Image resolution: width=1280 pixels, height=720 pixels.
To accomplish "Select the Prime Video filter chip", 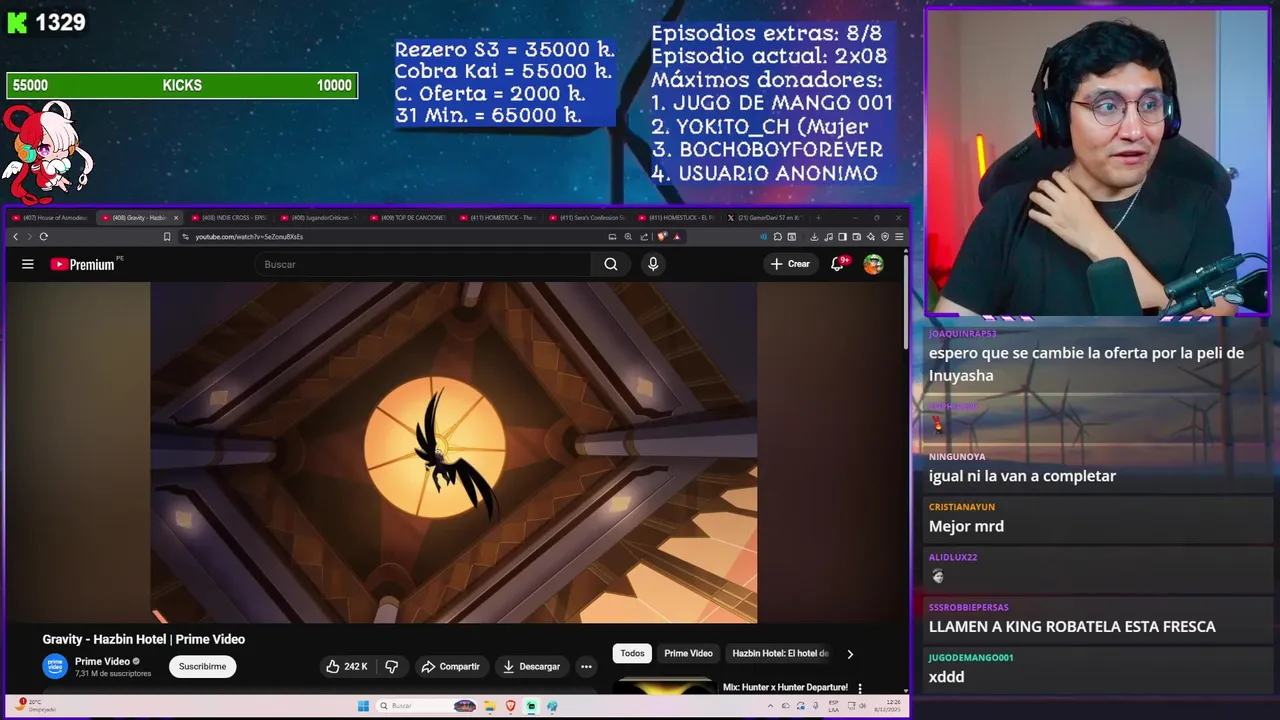I will 688,653.
